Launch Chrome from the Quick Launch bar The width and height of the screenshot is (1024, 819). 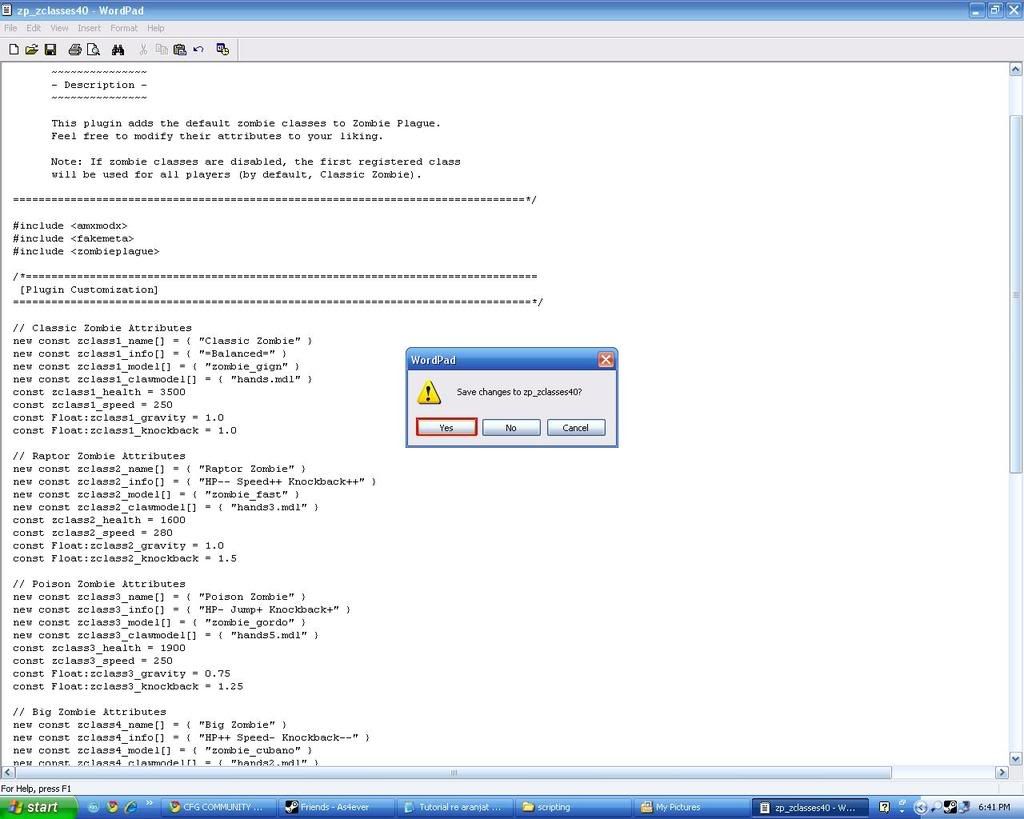pyautogui.click(x=112, y=807)
